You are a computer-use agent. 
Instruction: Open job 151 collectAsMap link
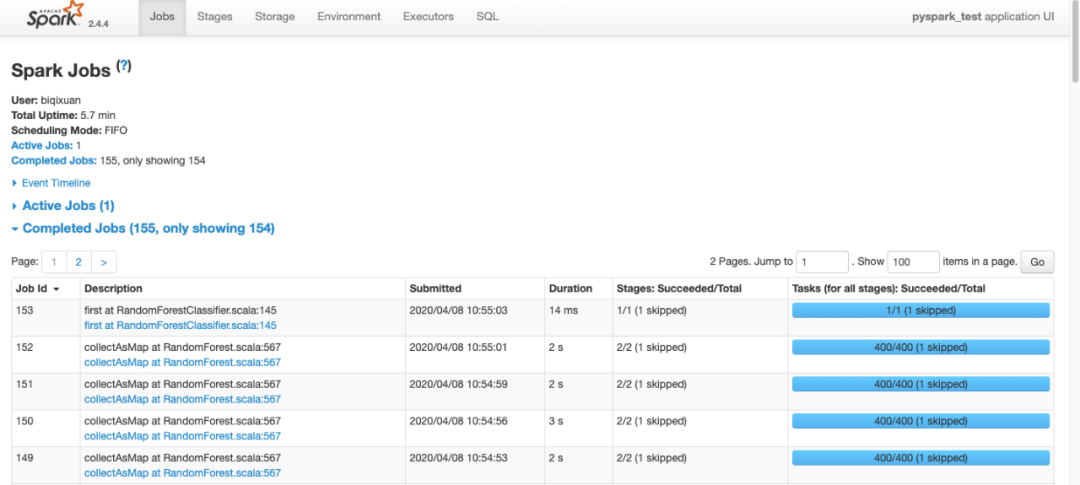(x=183, y=399)
